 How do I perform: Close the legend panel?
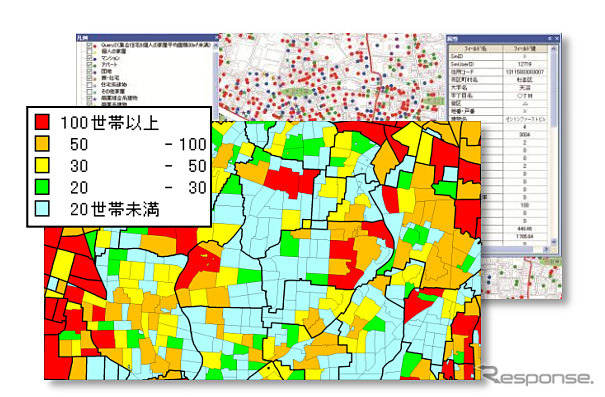click(x=216, y=37)
